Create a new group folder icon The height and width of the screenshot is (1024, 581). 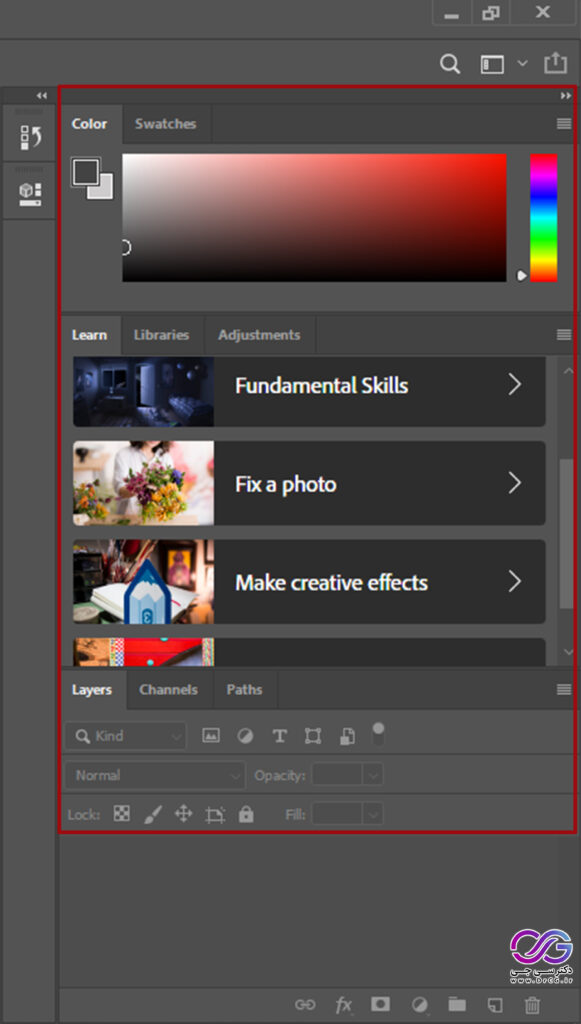(457, 1004)
